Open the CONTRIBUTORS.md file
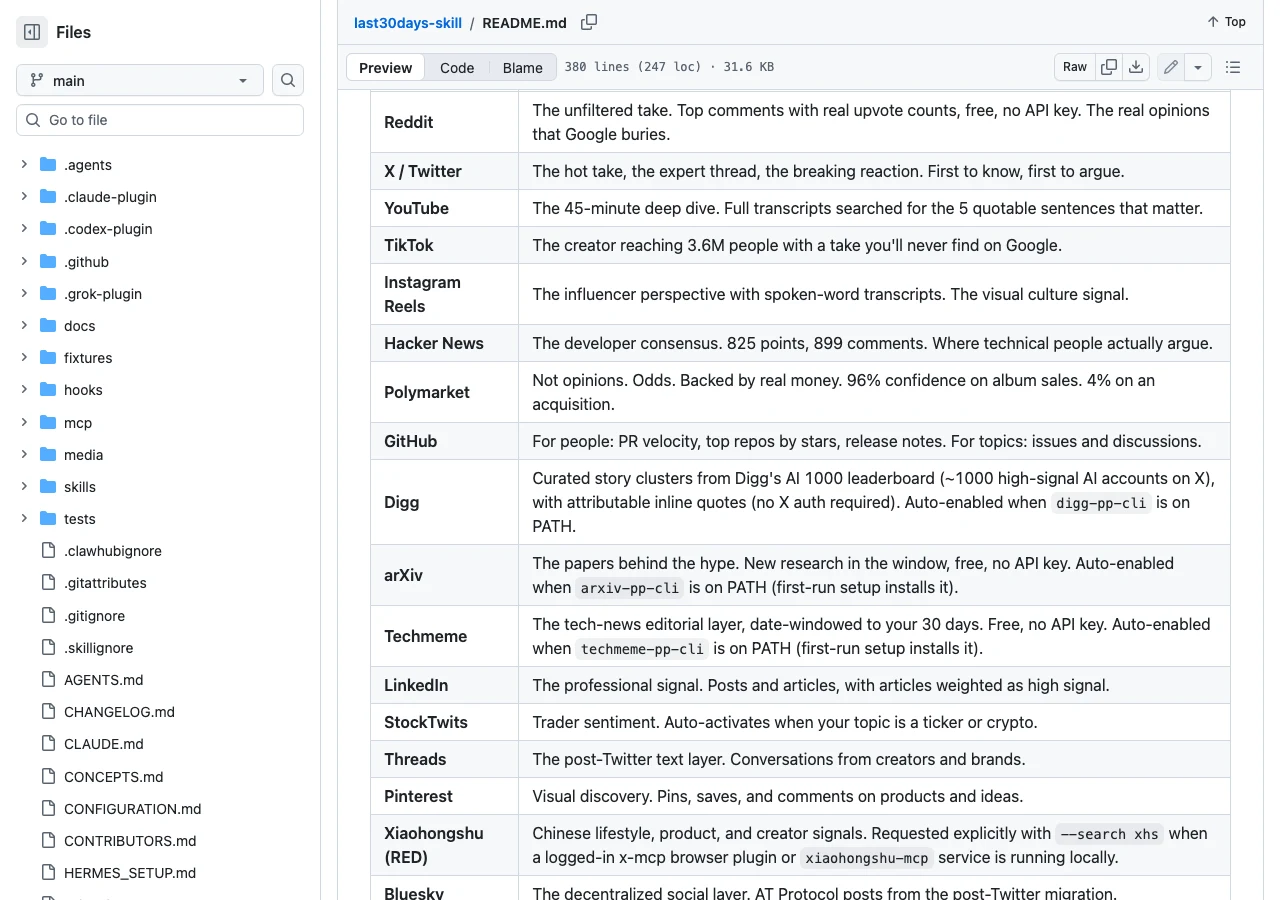1280x900 pixels. pos(130,840)
